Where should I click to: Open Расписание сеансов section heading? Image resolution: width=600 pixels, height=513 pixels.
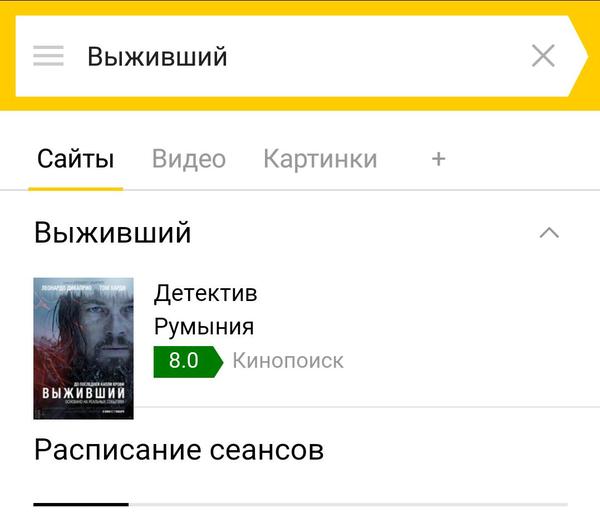pyautogui.click(x=179, y=450)
